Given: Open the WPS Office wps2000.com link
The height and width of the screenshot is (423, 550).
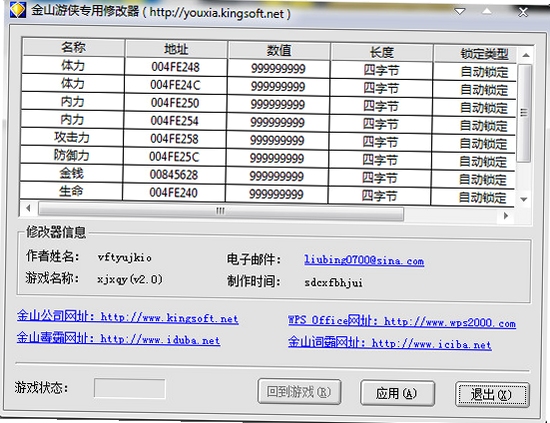Looking at the screenshot, I should 402,322.
